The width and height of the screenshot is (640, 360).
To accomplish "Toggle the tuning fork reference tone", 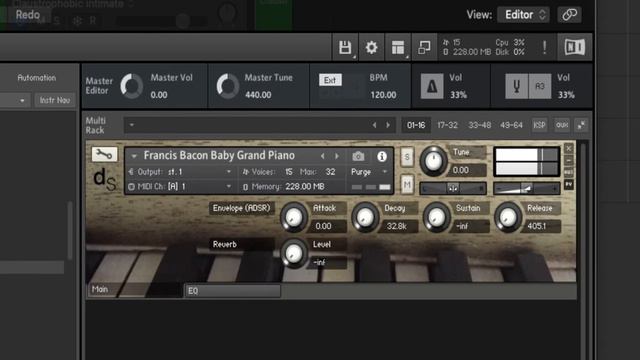I will point(516,86).
